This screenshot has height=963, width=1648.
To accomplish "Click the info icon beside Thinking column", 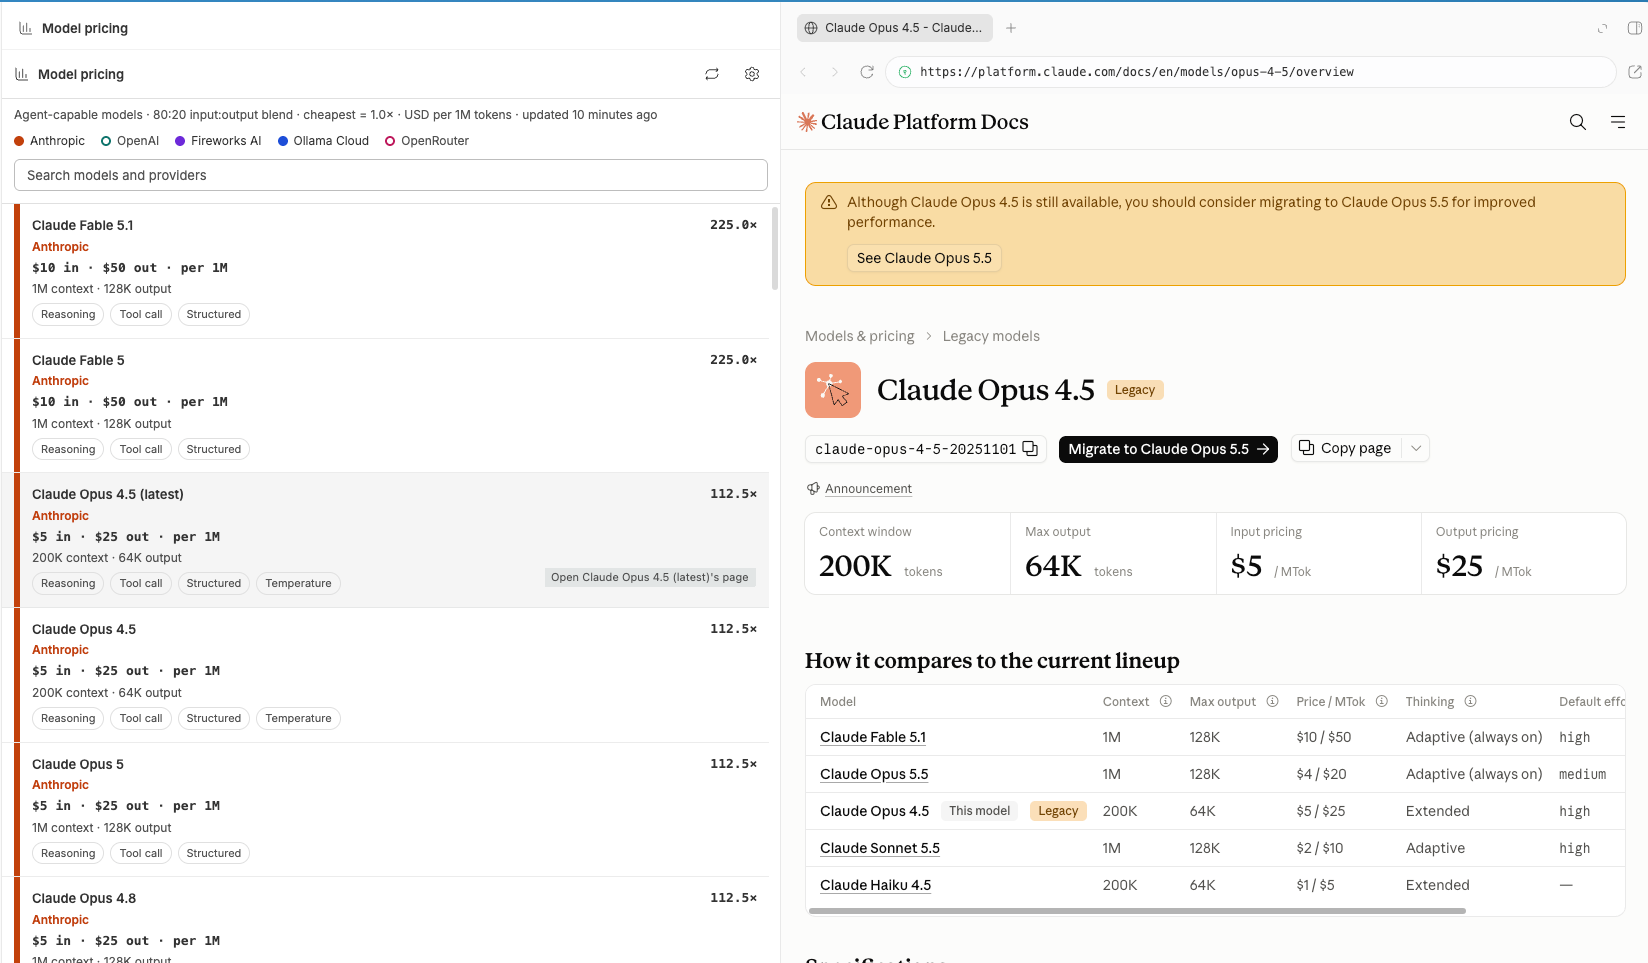I will [x=1471, y=701].
